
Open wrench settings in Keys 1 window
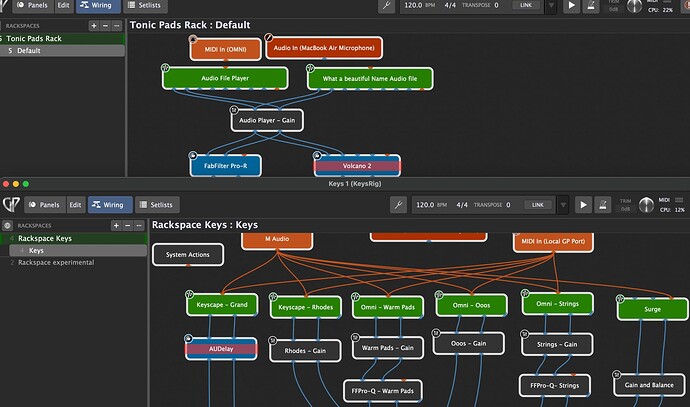click(398, 205)
